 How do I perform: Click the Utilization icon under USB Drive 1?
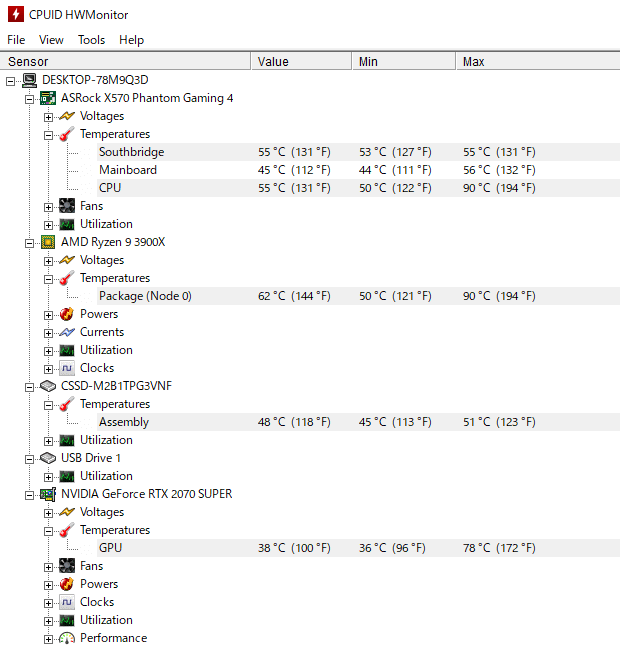[x=67, y=476]
